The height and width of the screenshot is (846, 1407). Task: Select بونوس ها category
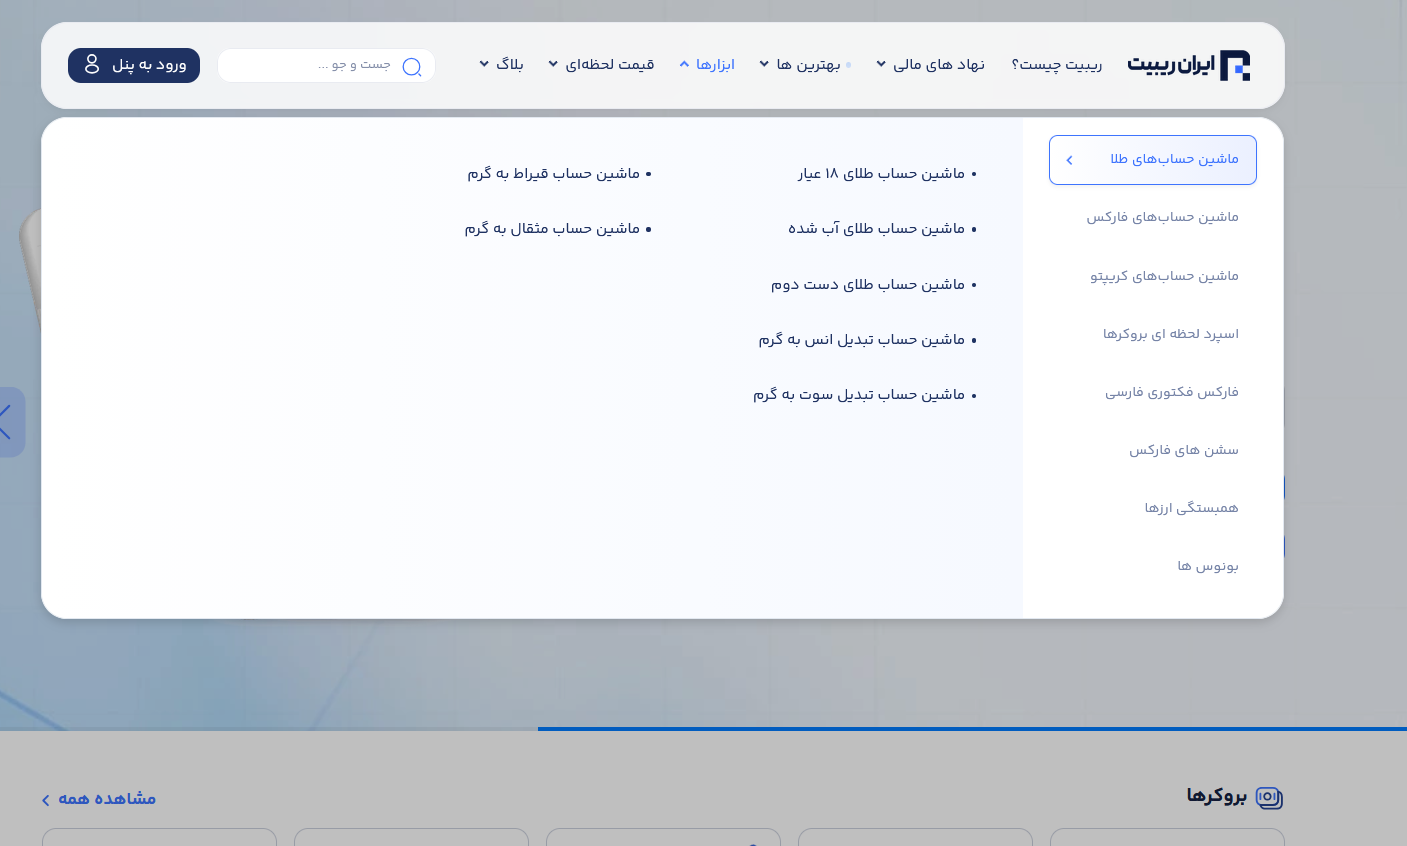point(1208,566)
